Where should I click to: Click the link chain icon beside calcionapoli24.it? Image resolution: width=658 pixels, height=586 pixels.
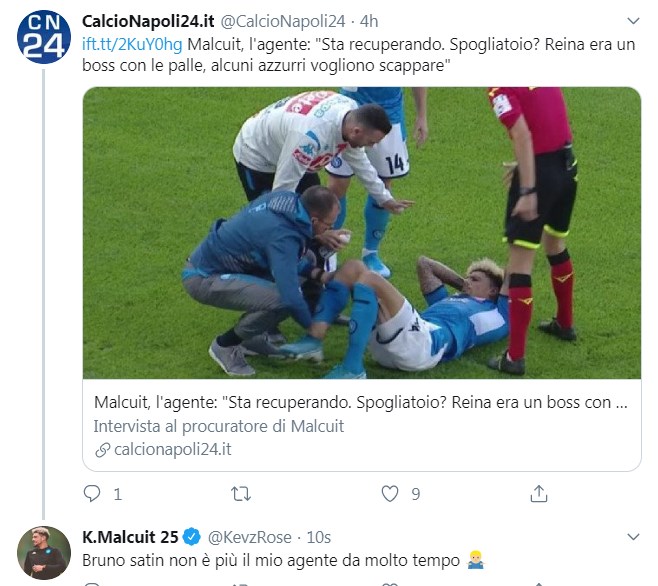(102, 450)
